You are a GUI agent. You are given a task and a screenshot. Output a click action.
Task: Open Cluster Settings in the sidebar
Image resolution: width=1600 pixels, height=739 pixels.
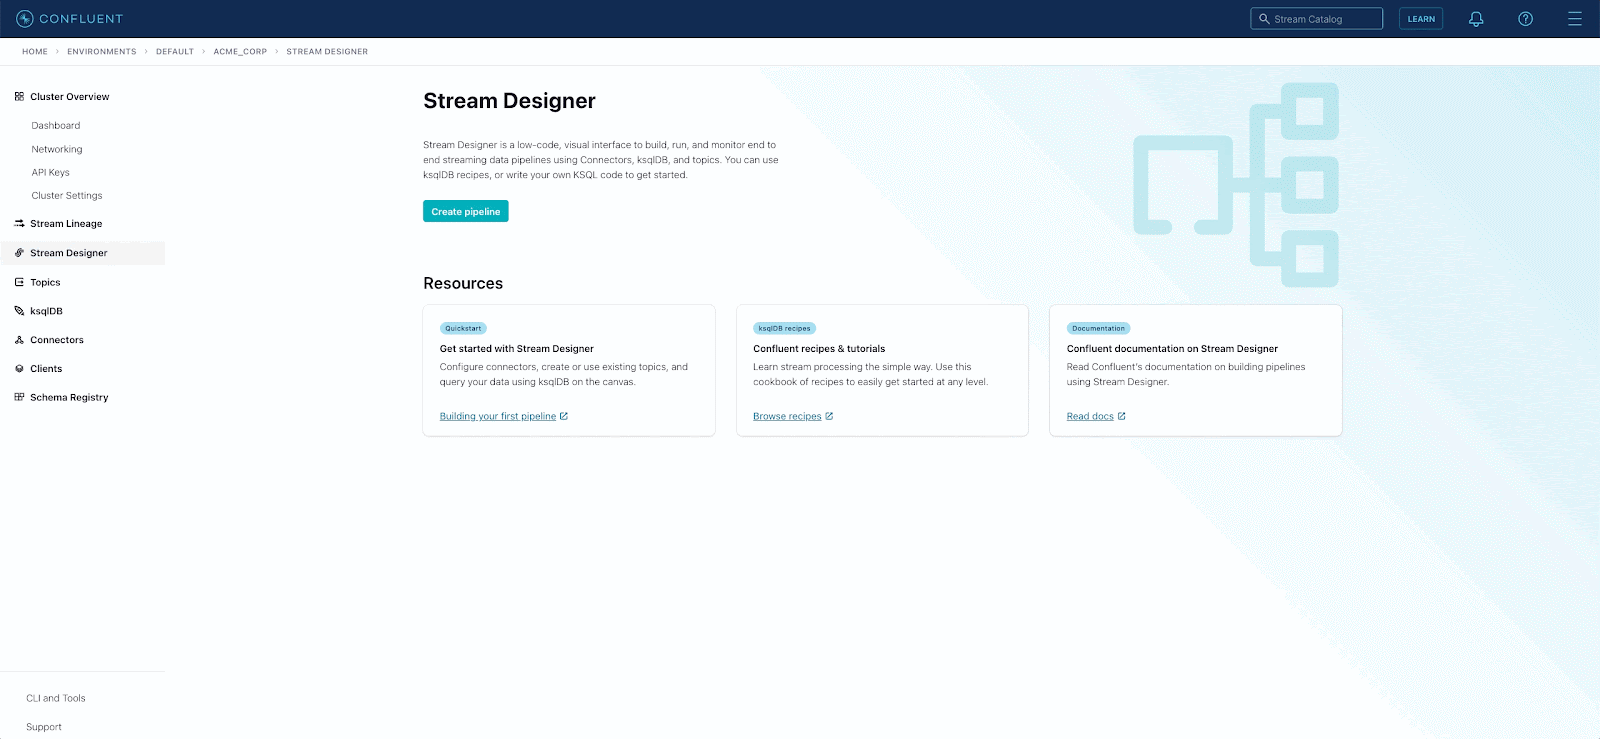(67, 196)
